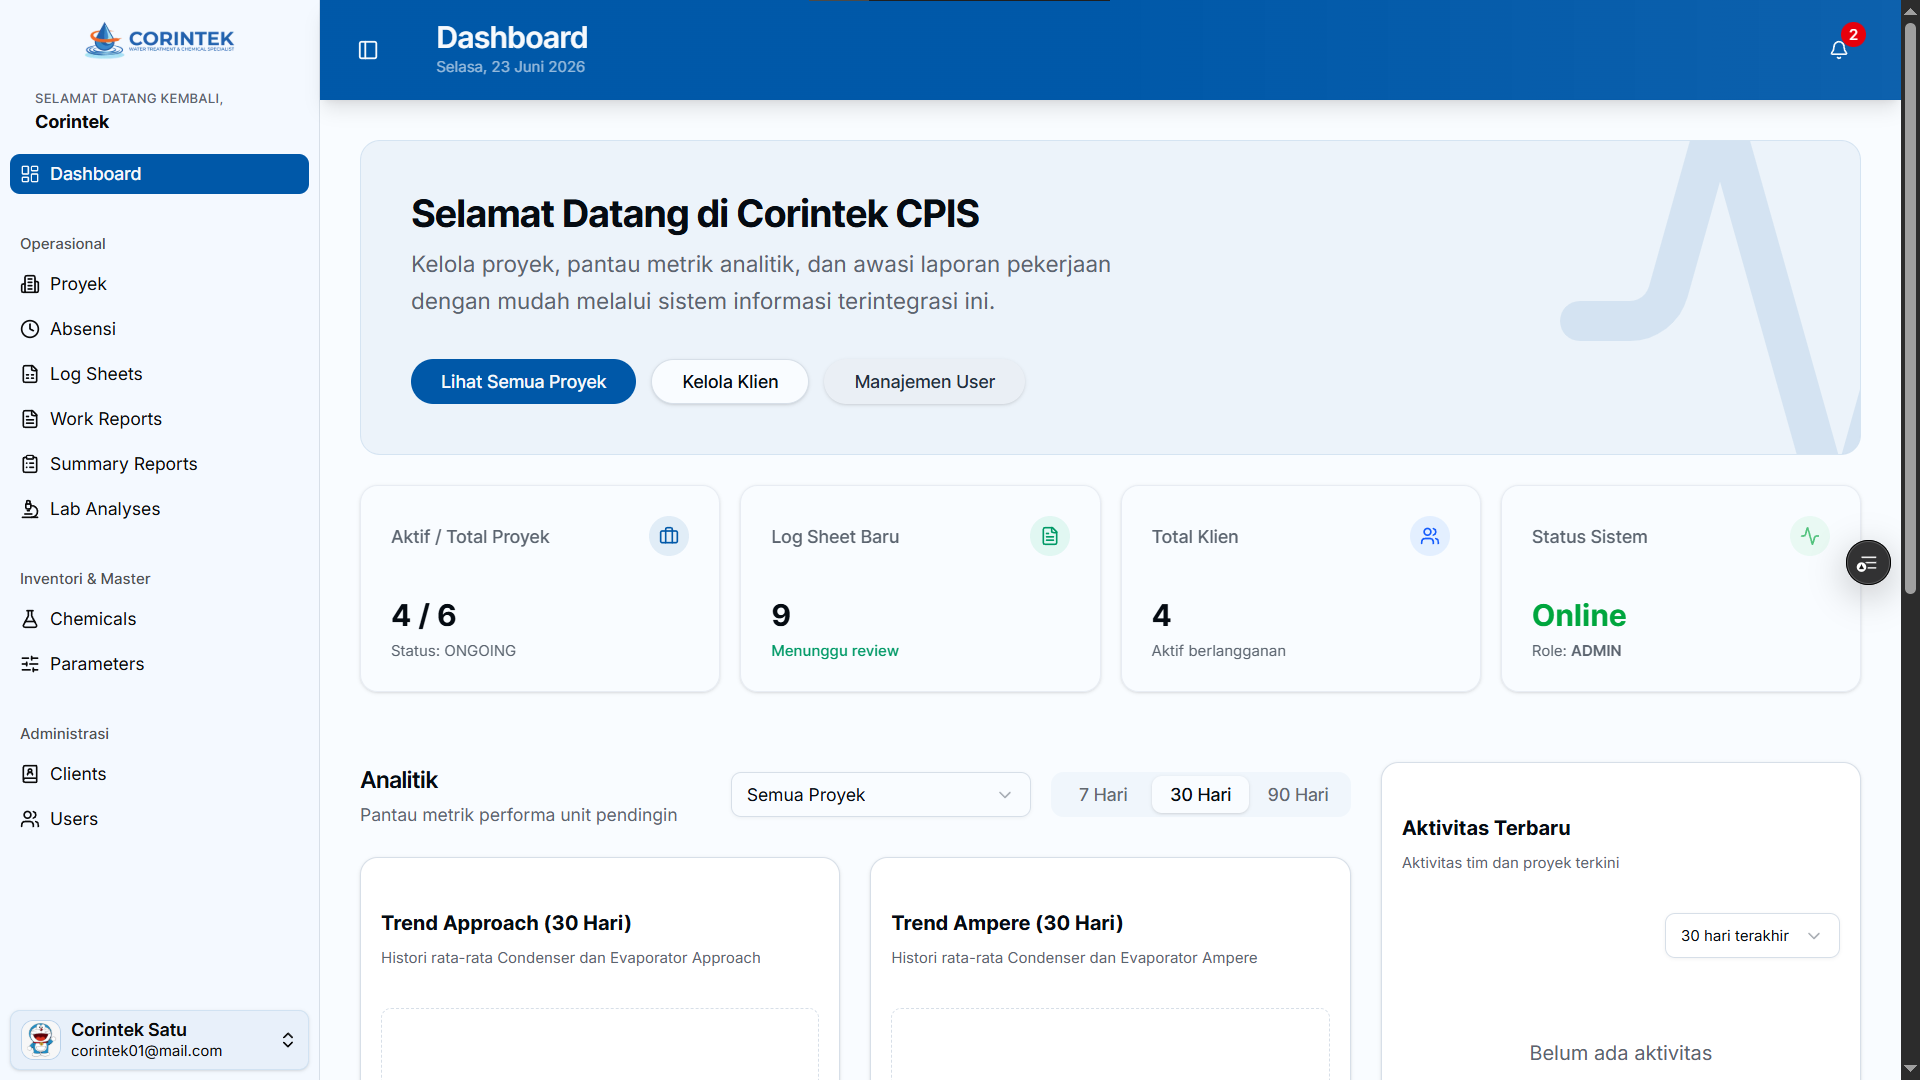
Task: Toggle the sidebar panel icon
Action: tap(368, 50)
